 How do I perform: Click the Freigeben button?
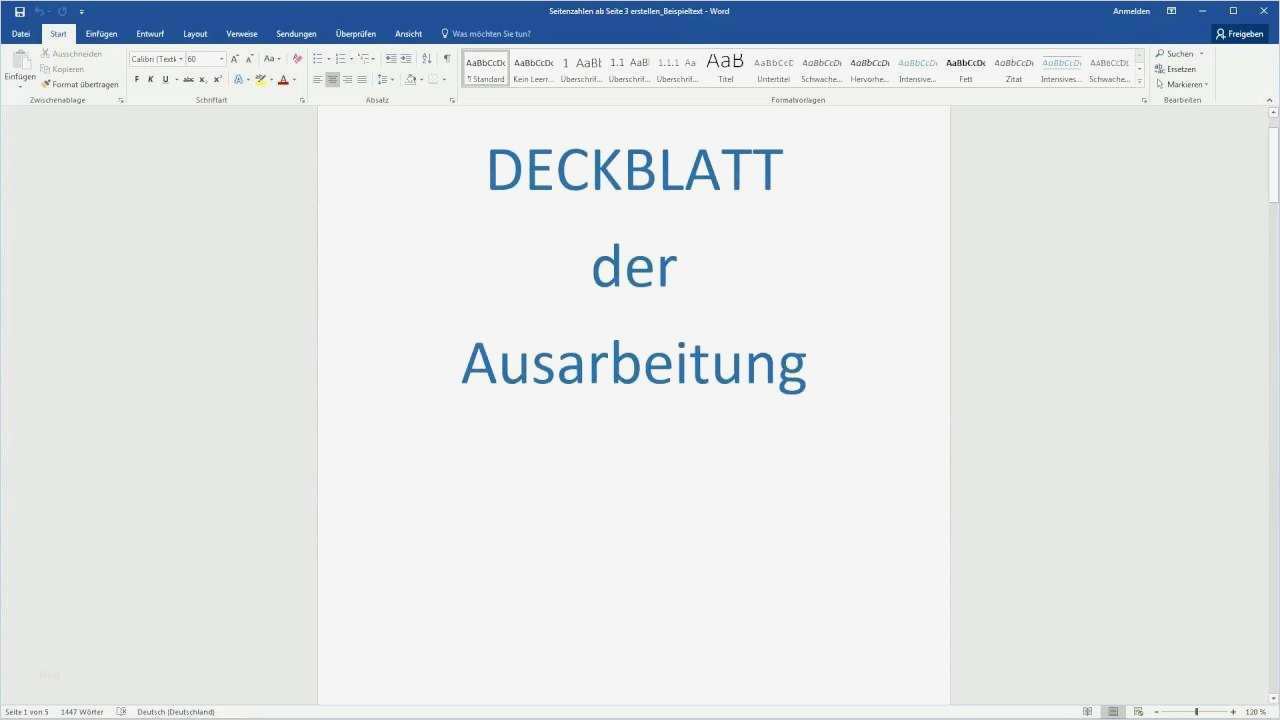[1239, 33]
